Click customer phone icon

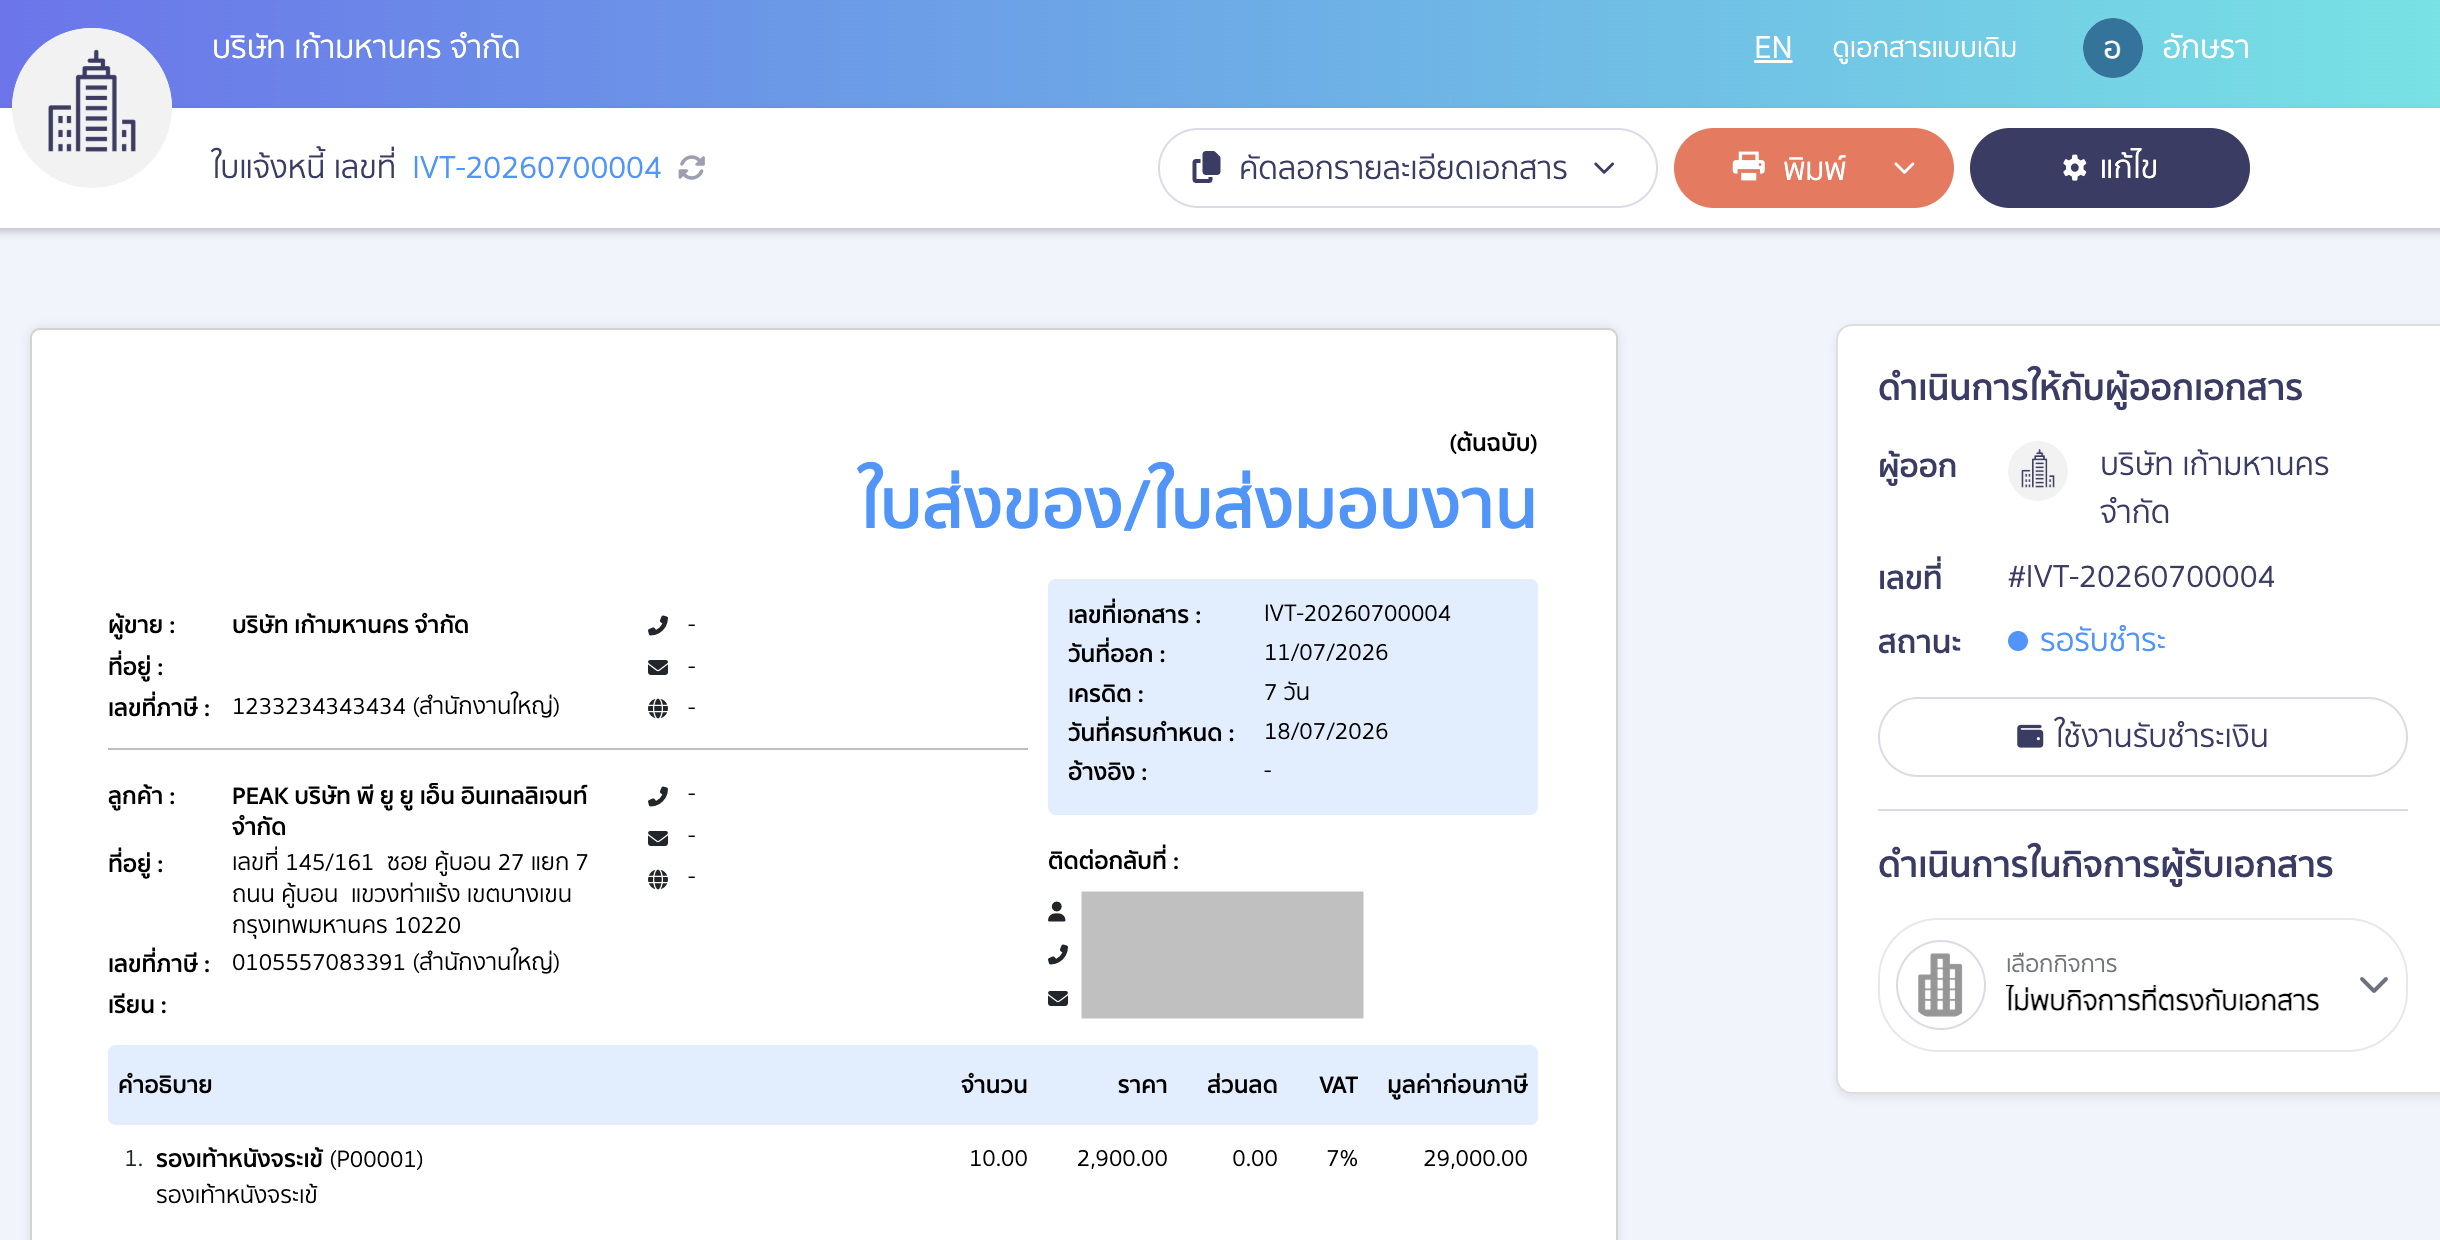point(658,796)
